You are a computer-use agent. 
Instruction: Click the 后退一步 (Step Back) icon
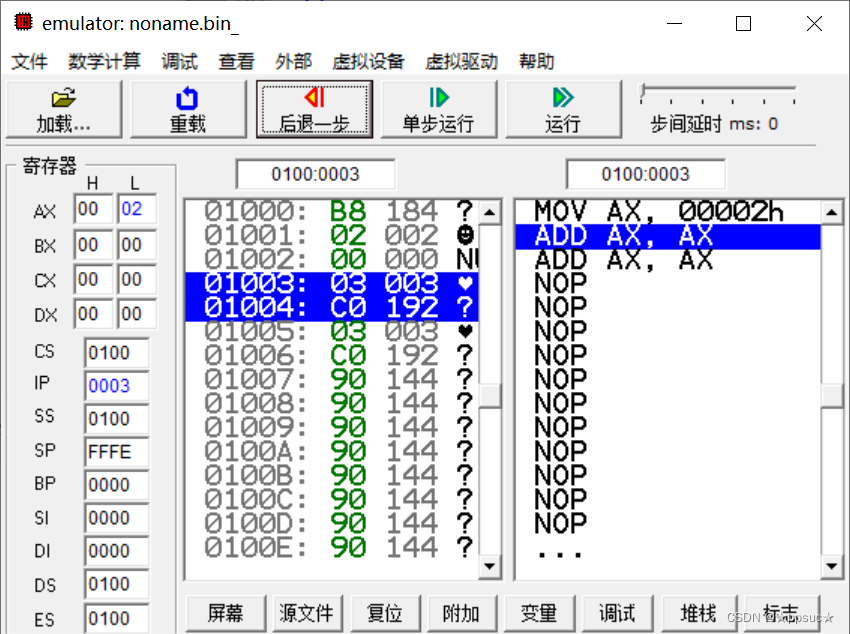coord(314,109)
